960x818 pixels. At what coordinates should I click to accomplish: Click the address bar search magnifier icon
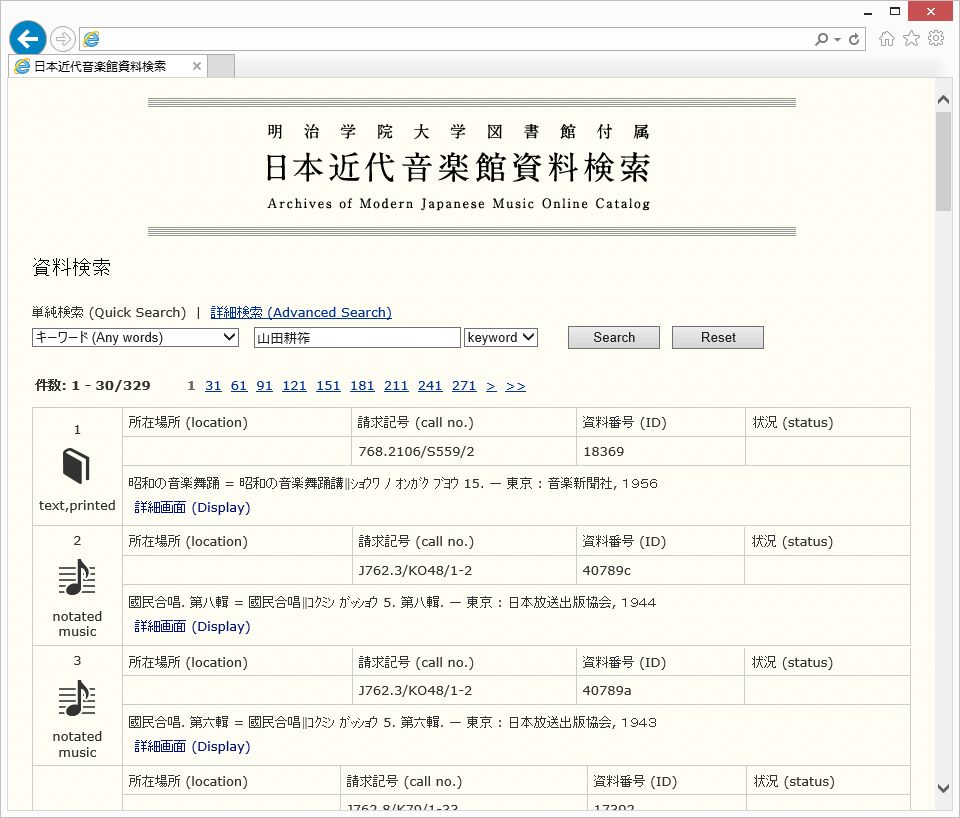click(822, 39)
